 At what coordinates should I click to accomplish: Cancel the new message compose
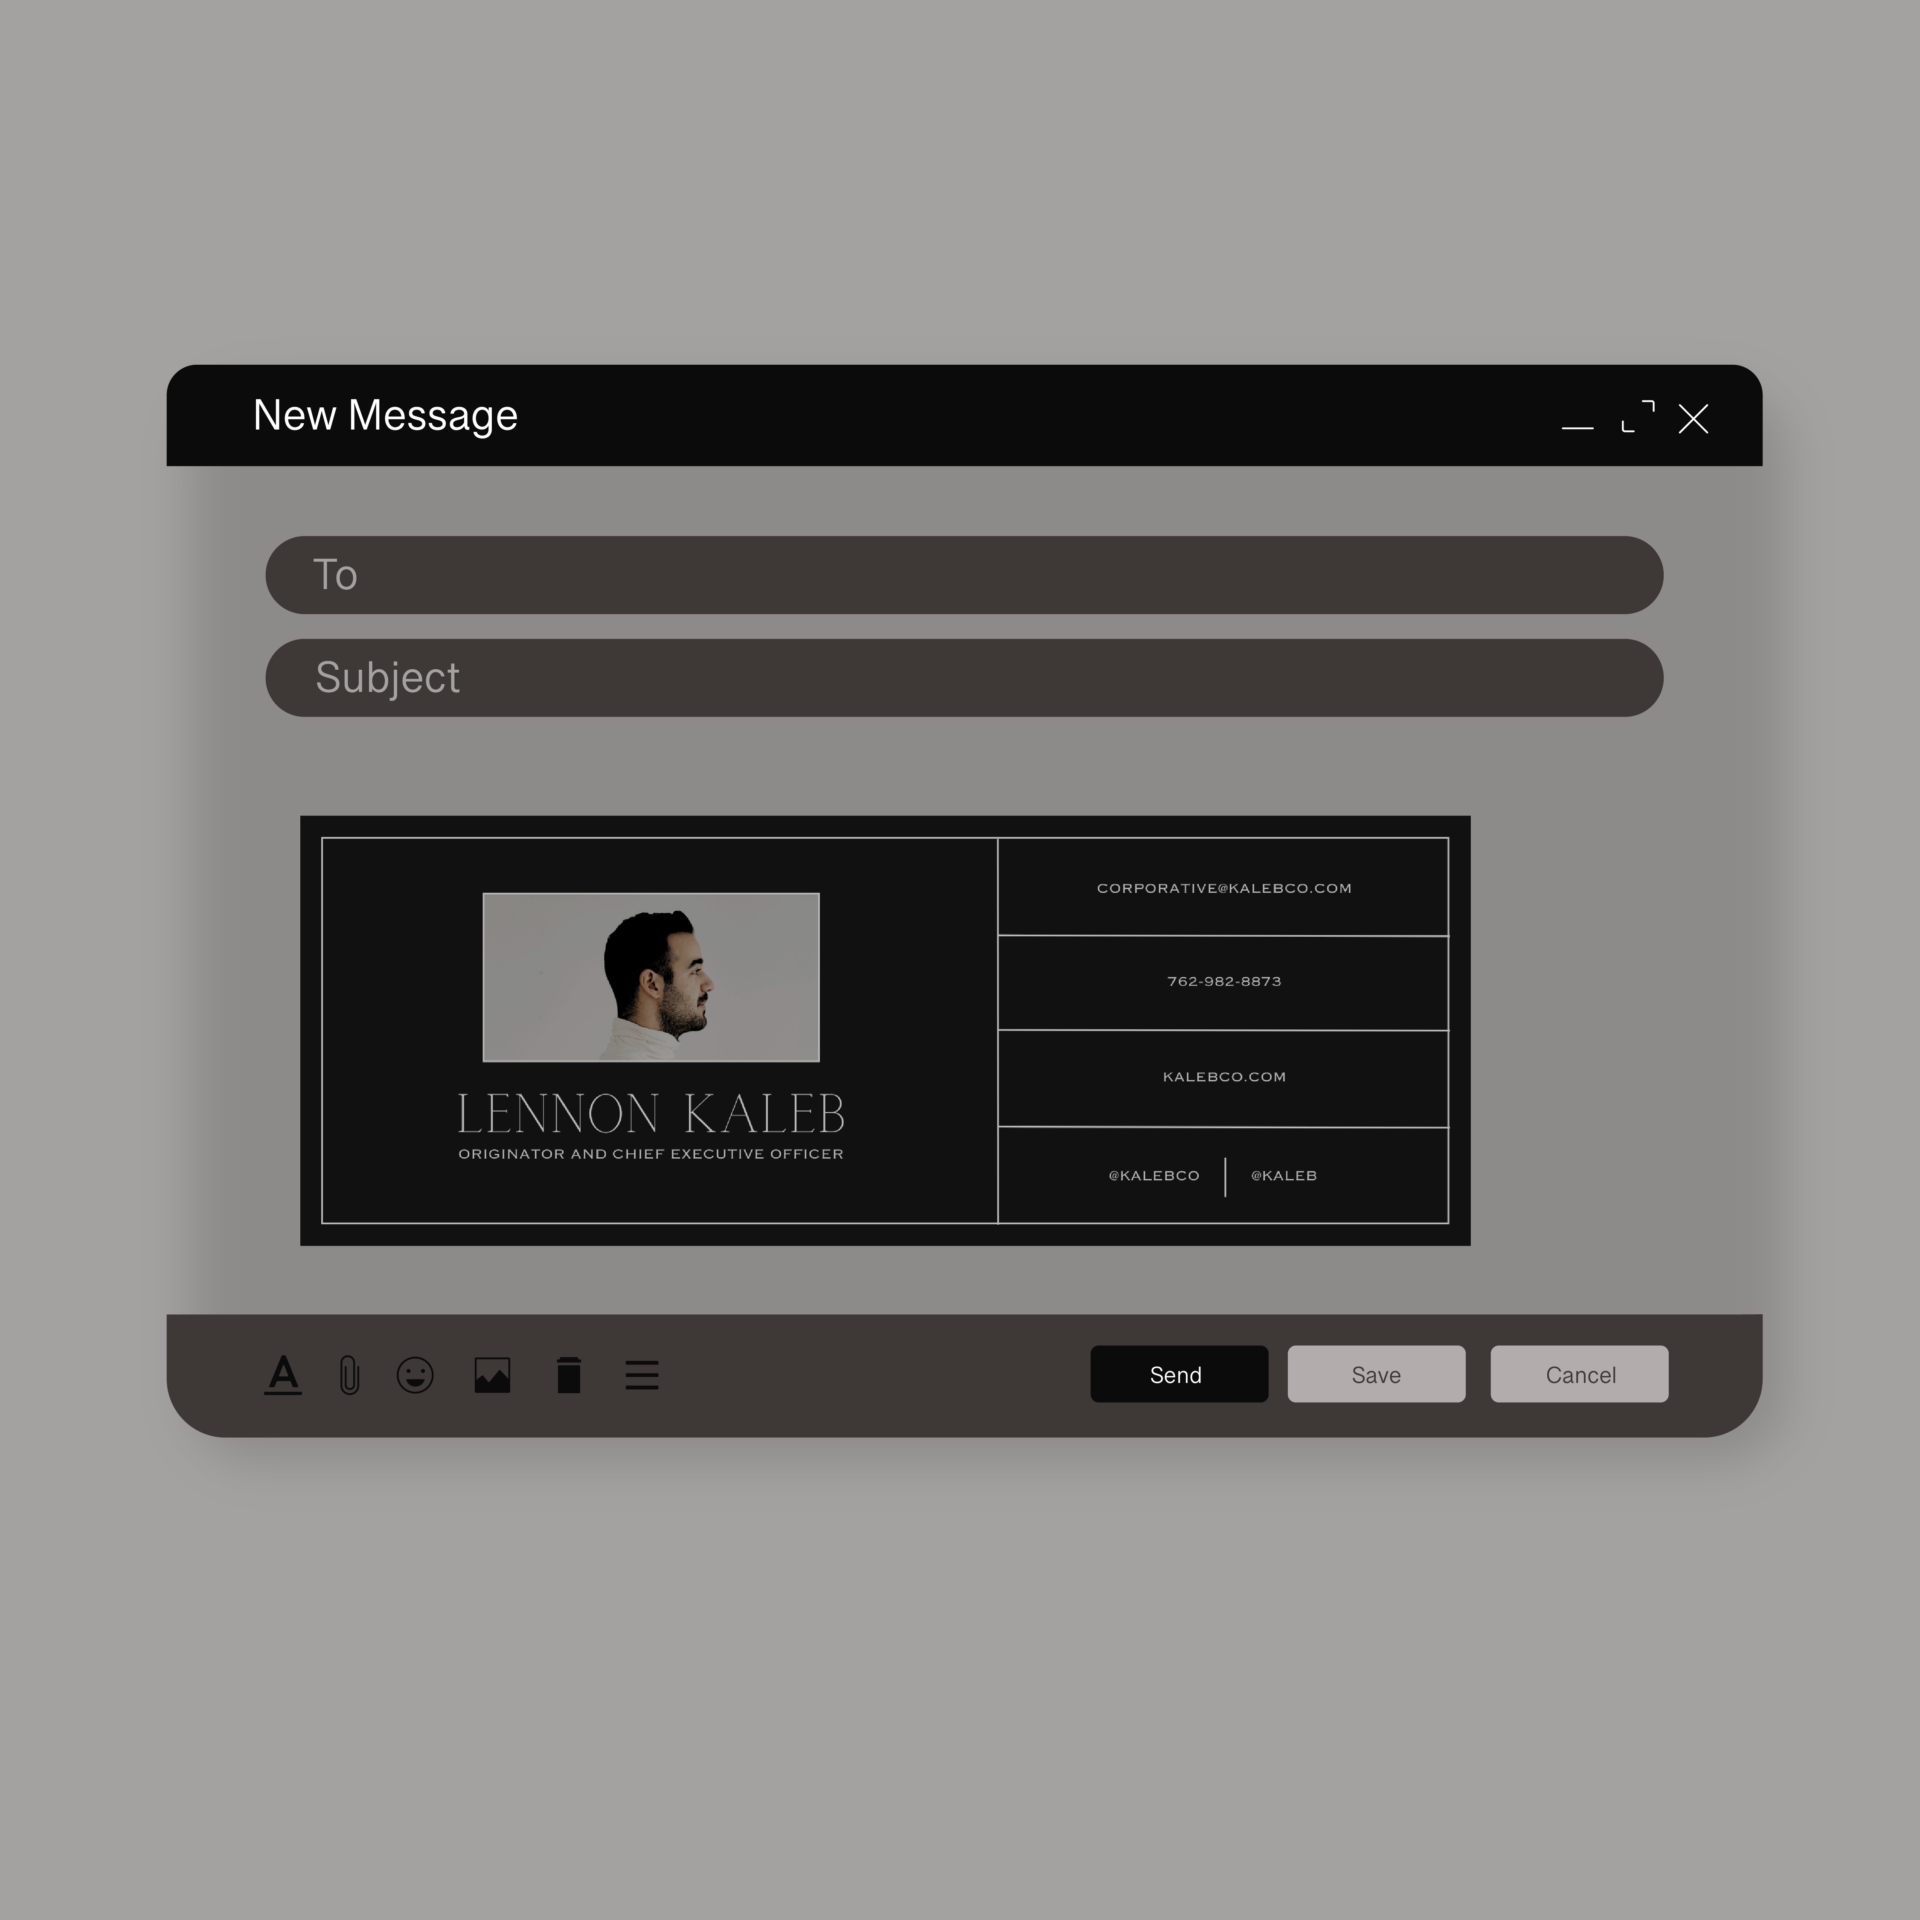coord(1579,1375)
